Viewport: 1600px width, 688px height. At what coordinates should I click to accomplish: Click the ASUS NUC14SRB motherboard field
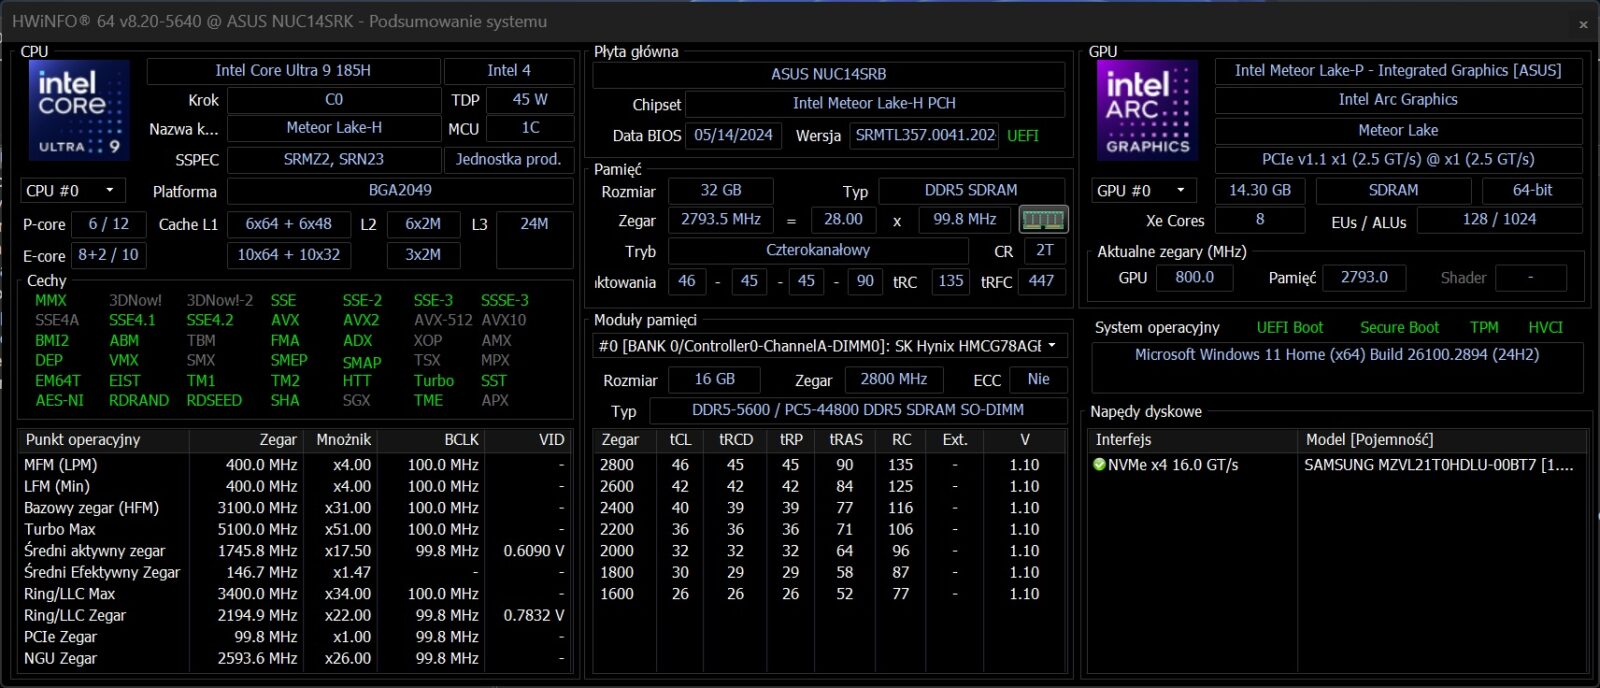[x=828, y=74]
